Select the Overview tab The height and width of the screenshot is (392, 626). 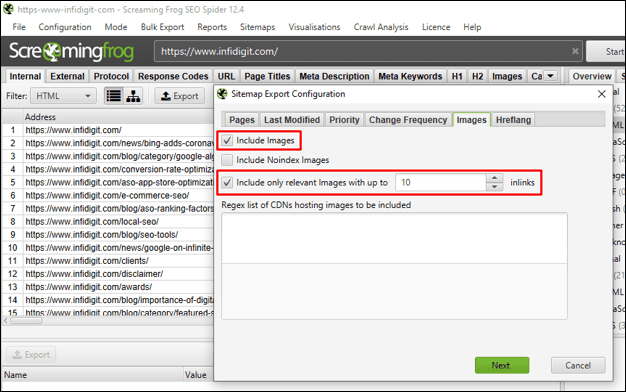coord(592,76)
